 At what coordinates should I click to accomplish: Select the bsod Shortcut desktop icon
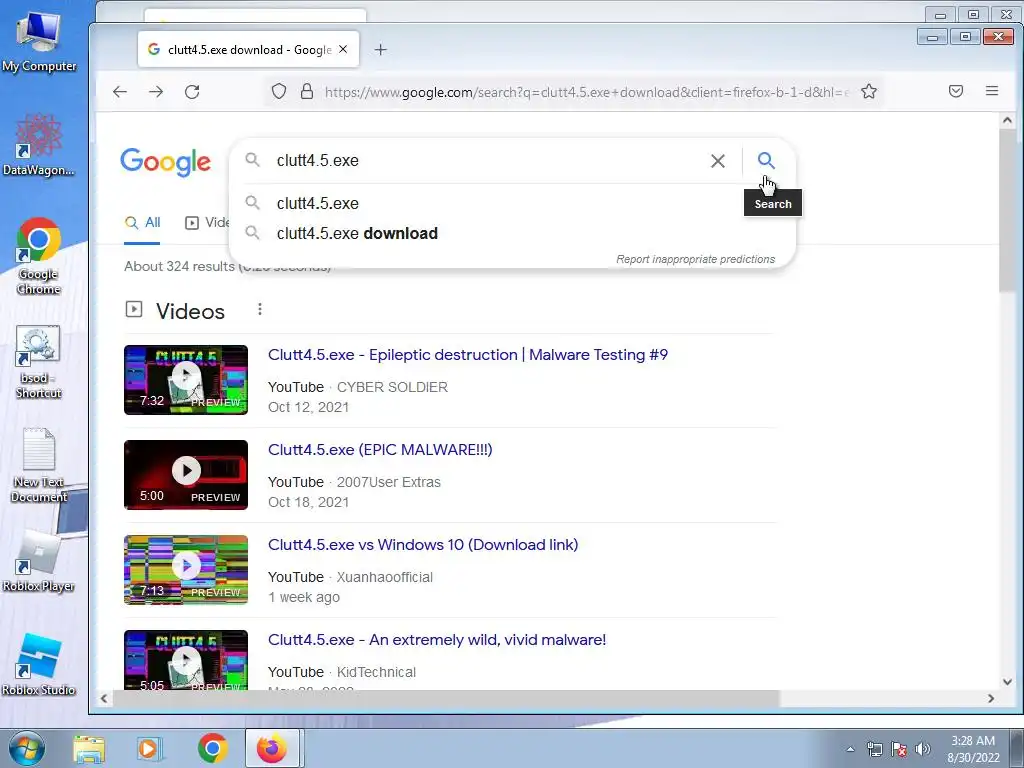coord(39,362)
